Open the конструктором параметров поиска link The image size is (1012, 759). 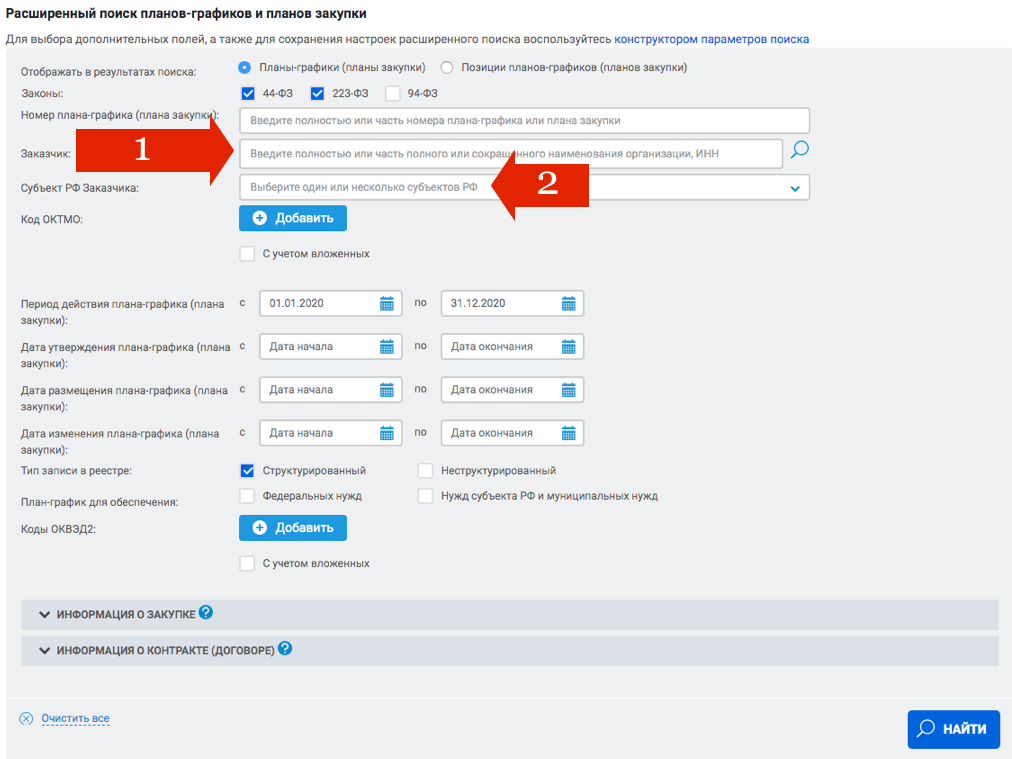(711, 39)
